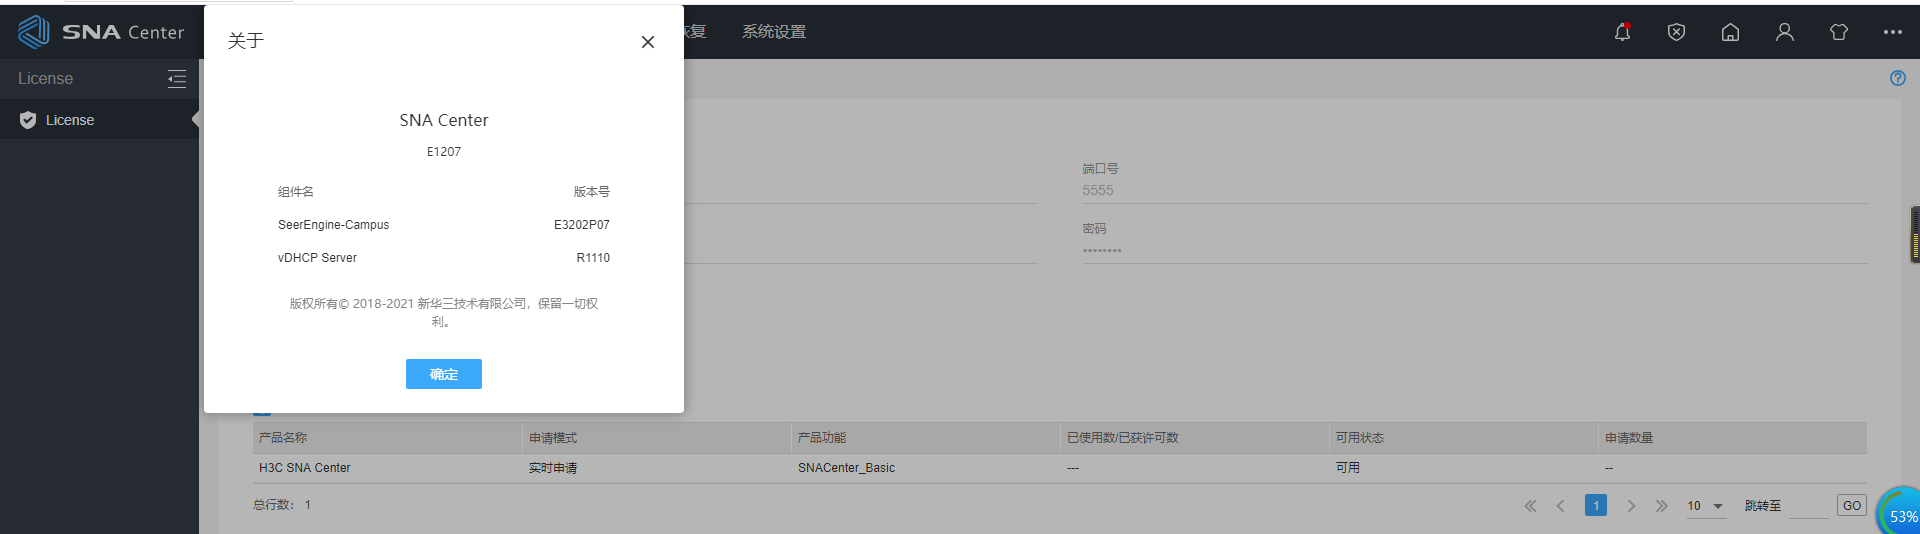The image size is (1920, 534).
Task: Open the user account icon
Action: pos(1784,32)
